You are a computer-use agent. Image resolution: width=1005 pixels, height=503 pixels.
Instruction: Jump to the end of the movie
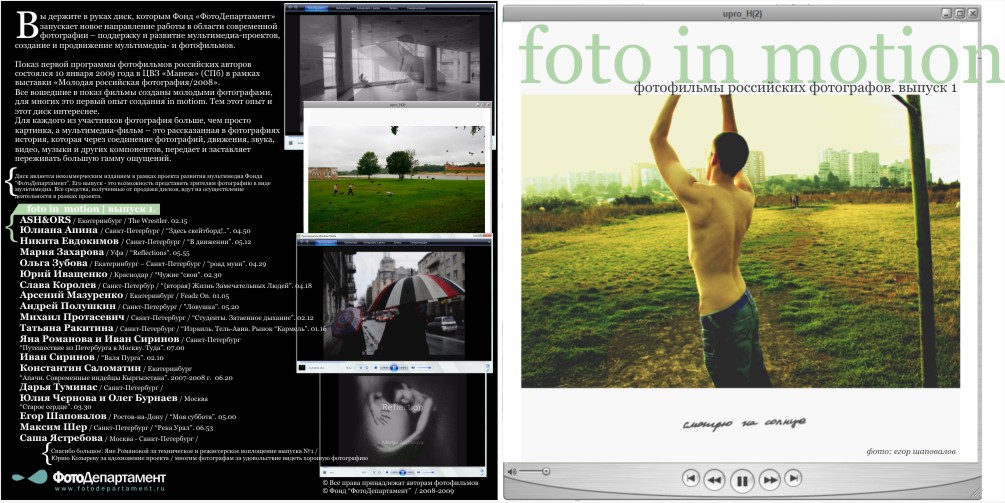click(x=793, y=478)
